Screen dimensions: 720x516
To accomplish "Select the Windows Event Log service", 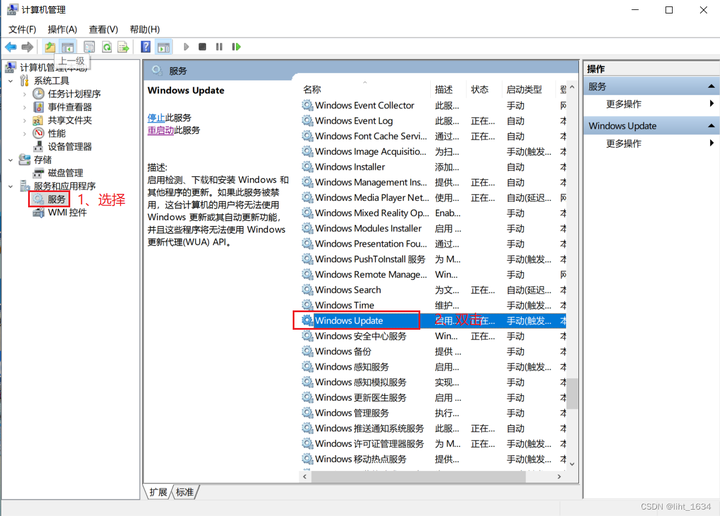I will coord(433,121).
